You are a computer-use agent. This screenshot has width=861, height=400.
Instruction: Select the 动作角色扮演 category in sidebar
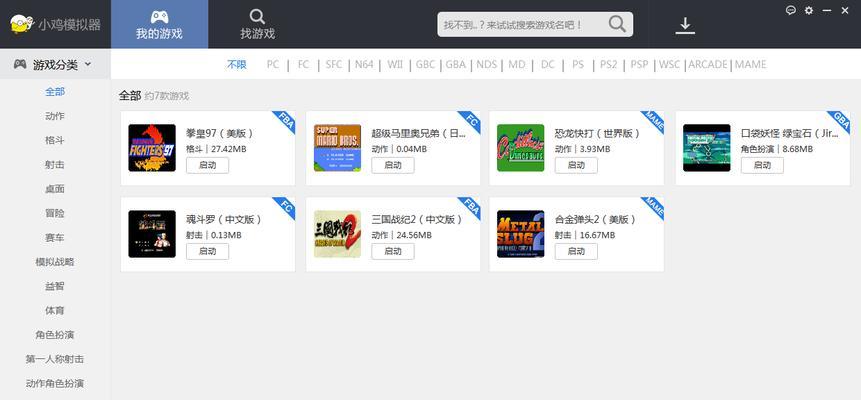[x=55, y=383]
